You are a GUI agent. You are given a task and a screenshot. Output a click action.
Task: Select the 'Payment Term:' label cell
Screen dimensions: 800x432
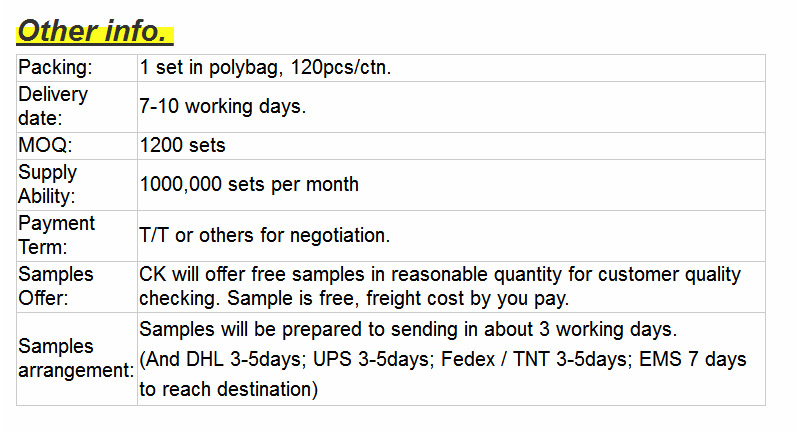click(x=77, y=236)
